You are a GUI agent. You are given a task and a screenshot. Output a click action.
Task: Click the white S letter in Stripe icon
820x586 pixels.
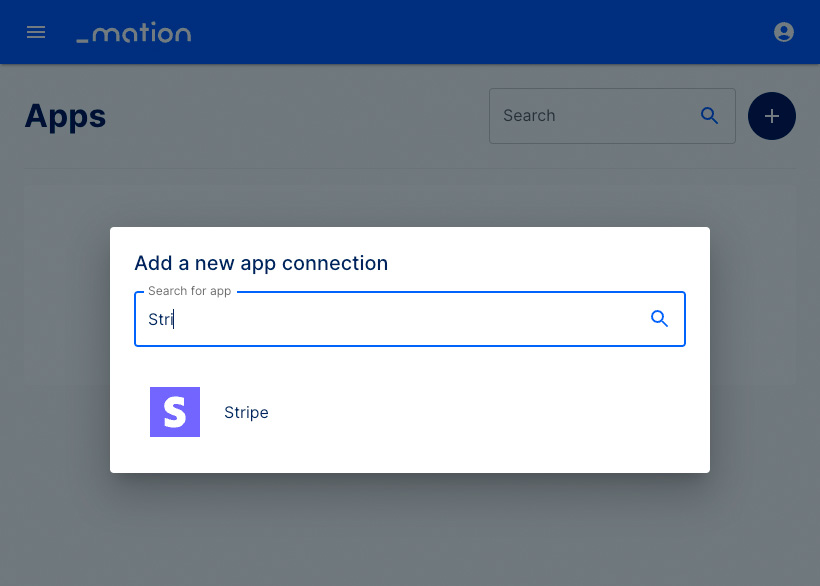[x=175, y=412]
